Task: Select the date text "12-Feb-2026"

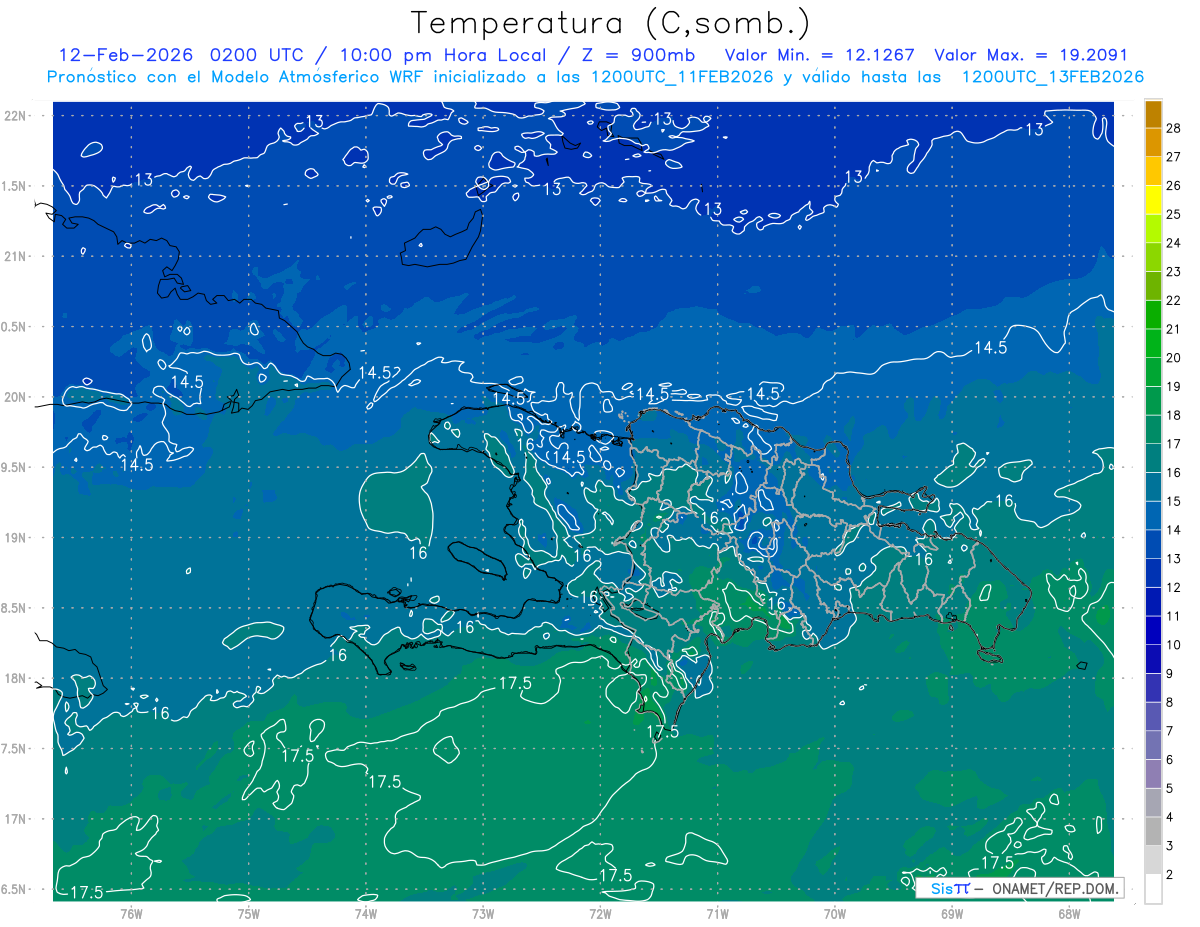Action: [128, 55]
